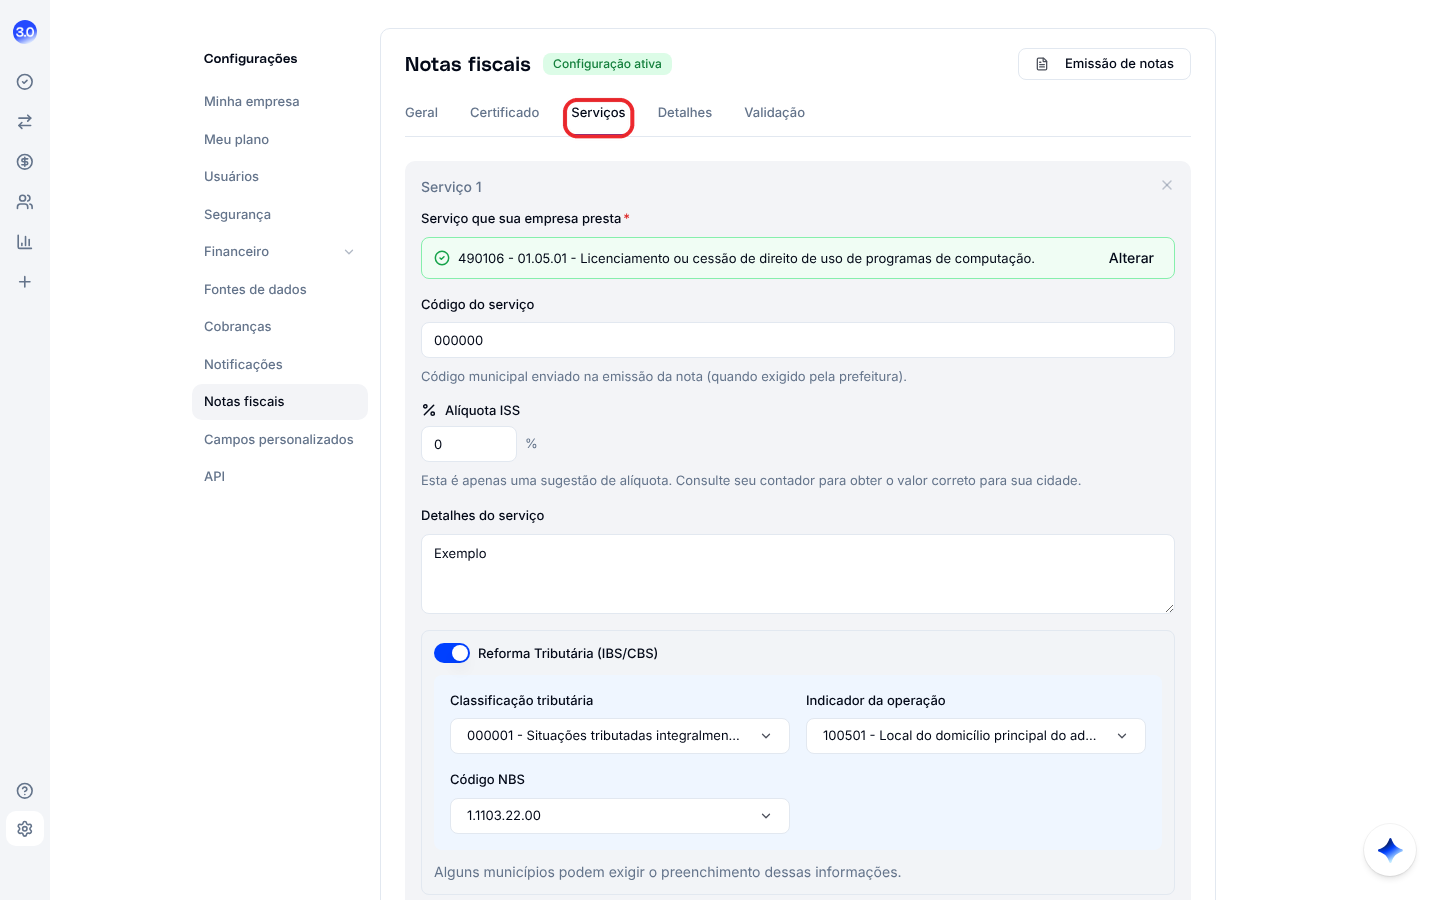Open the bar chart reports icon
The height and width of the screenshot is (900, 1440).
click(x=25, y=242)
